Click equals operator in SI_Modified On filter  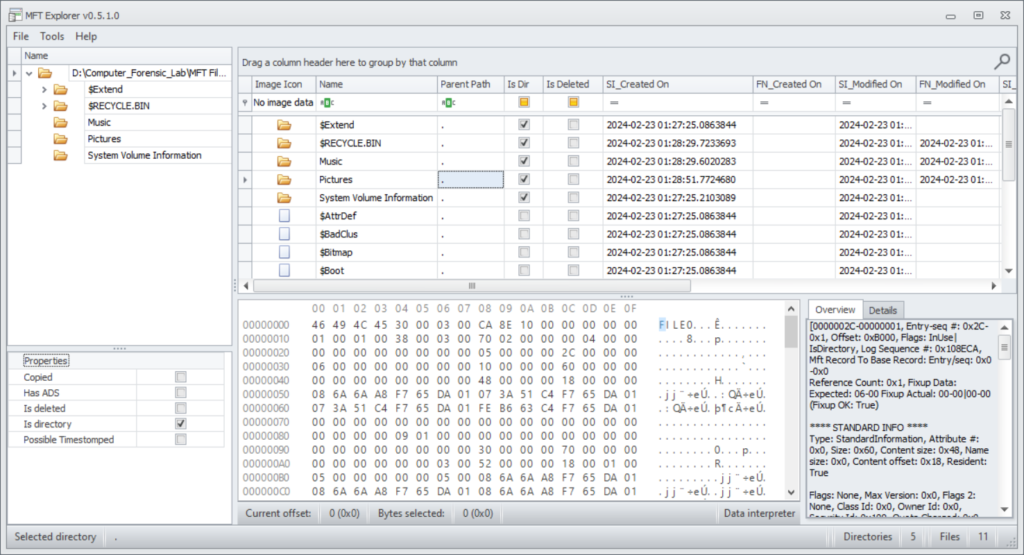pyautogui.click(x=846, y=103)
